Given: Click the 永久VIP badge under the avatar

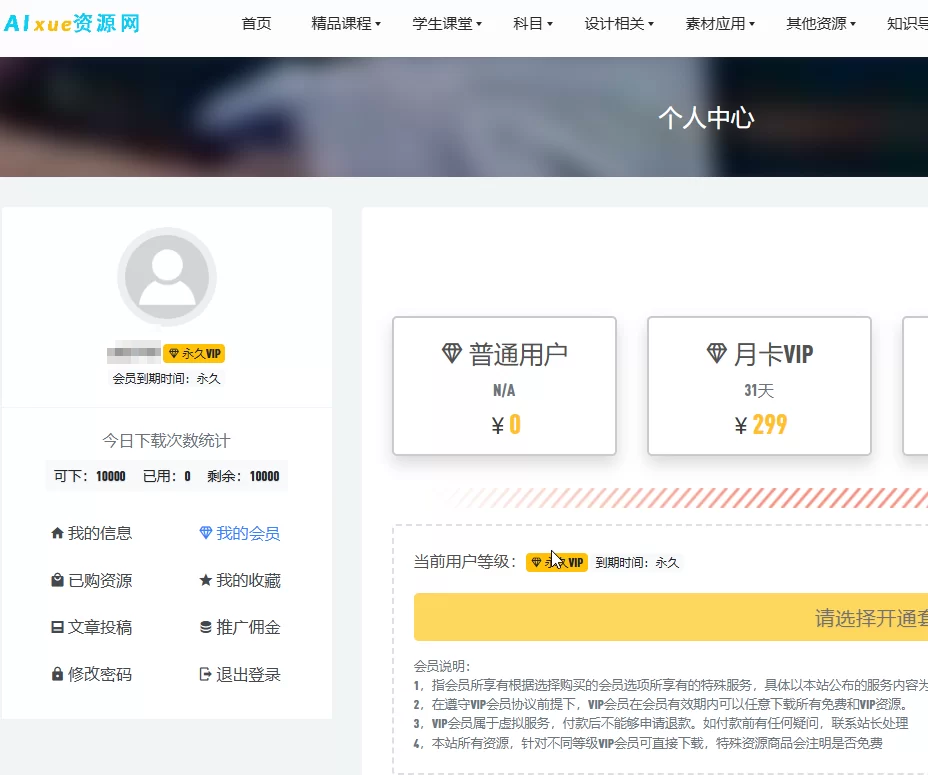Looking at the screenshot, I should [x=194, y=353].
